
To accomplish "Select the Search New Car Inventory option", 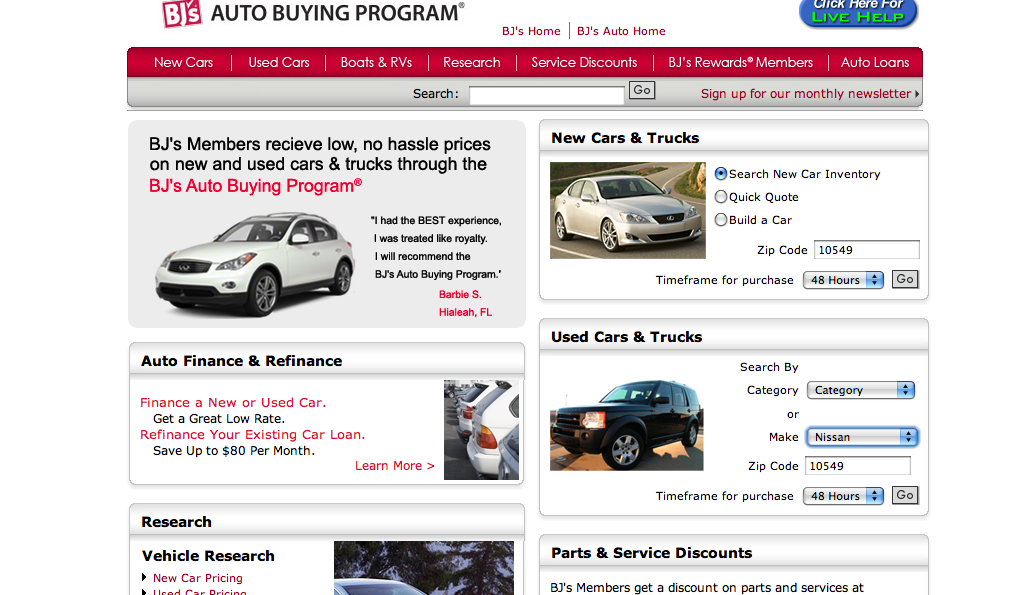I will click(721, 173).
